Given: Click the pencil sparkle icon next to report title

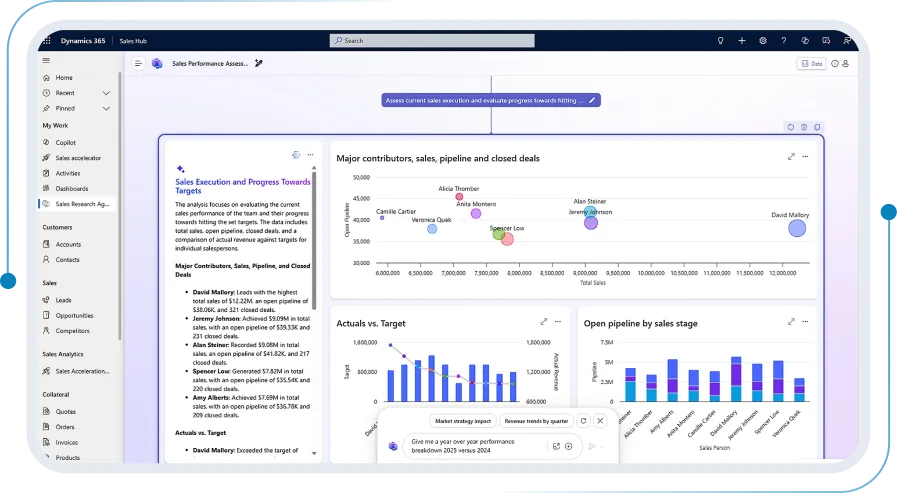Looking at the screenshot, I should (259, 63).
